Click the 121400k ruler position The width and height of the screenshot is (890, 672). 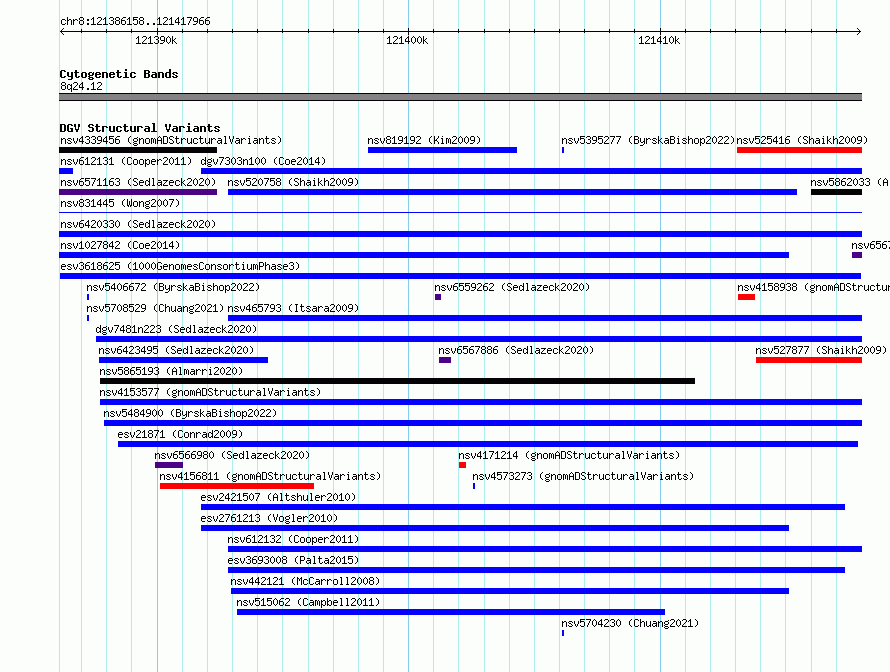pos(407,40)
